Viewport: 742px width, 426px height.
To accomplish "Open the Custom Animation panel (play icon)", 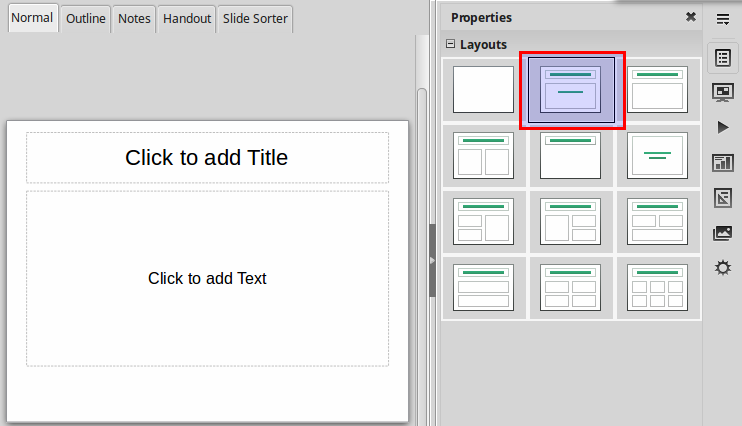I will (722, 127).
